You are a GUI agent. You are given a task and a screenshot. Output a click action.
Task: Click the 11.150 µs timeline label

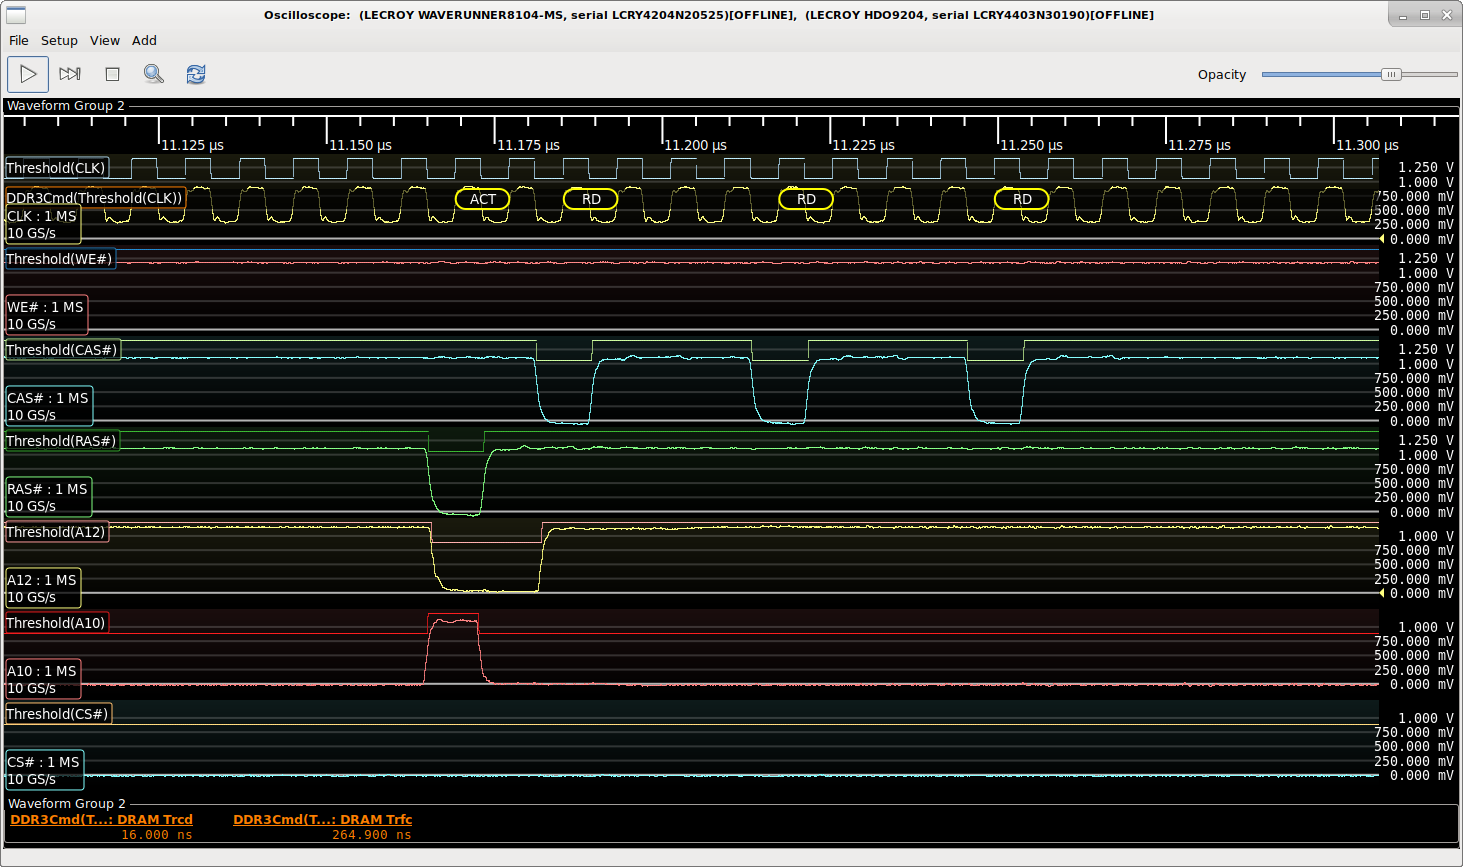click(x=361, y=145)
